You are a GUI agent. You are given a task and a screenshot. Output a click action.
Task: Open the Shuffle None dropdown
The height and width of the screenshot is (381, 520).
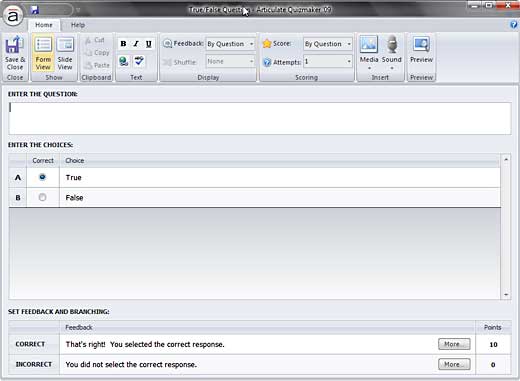coord(230,61)
